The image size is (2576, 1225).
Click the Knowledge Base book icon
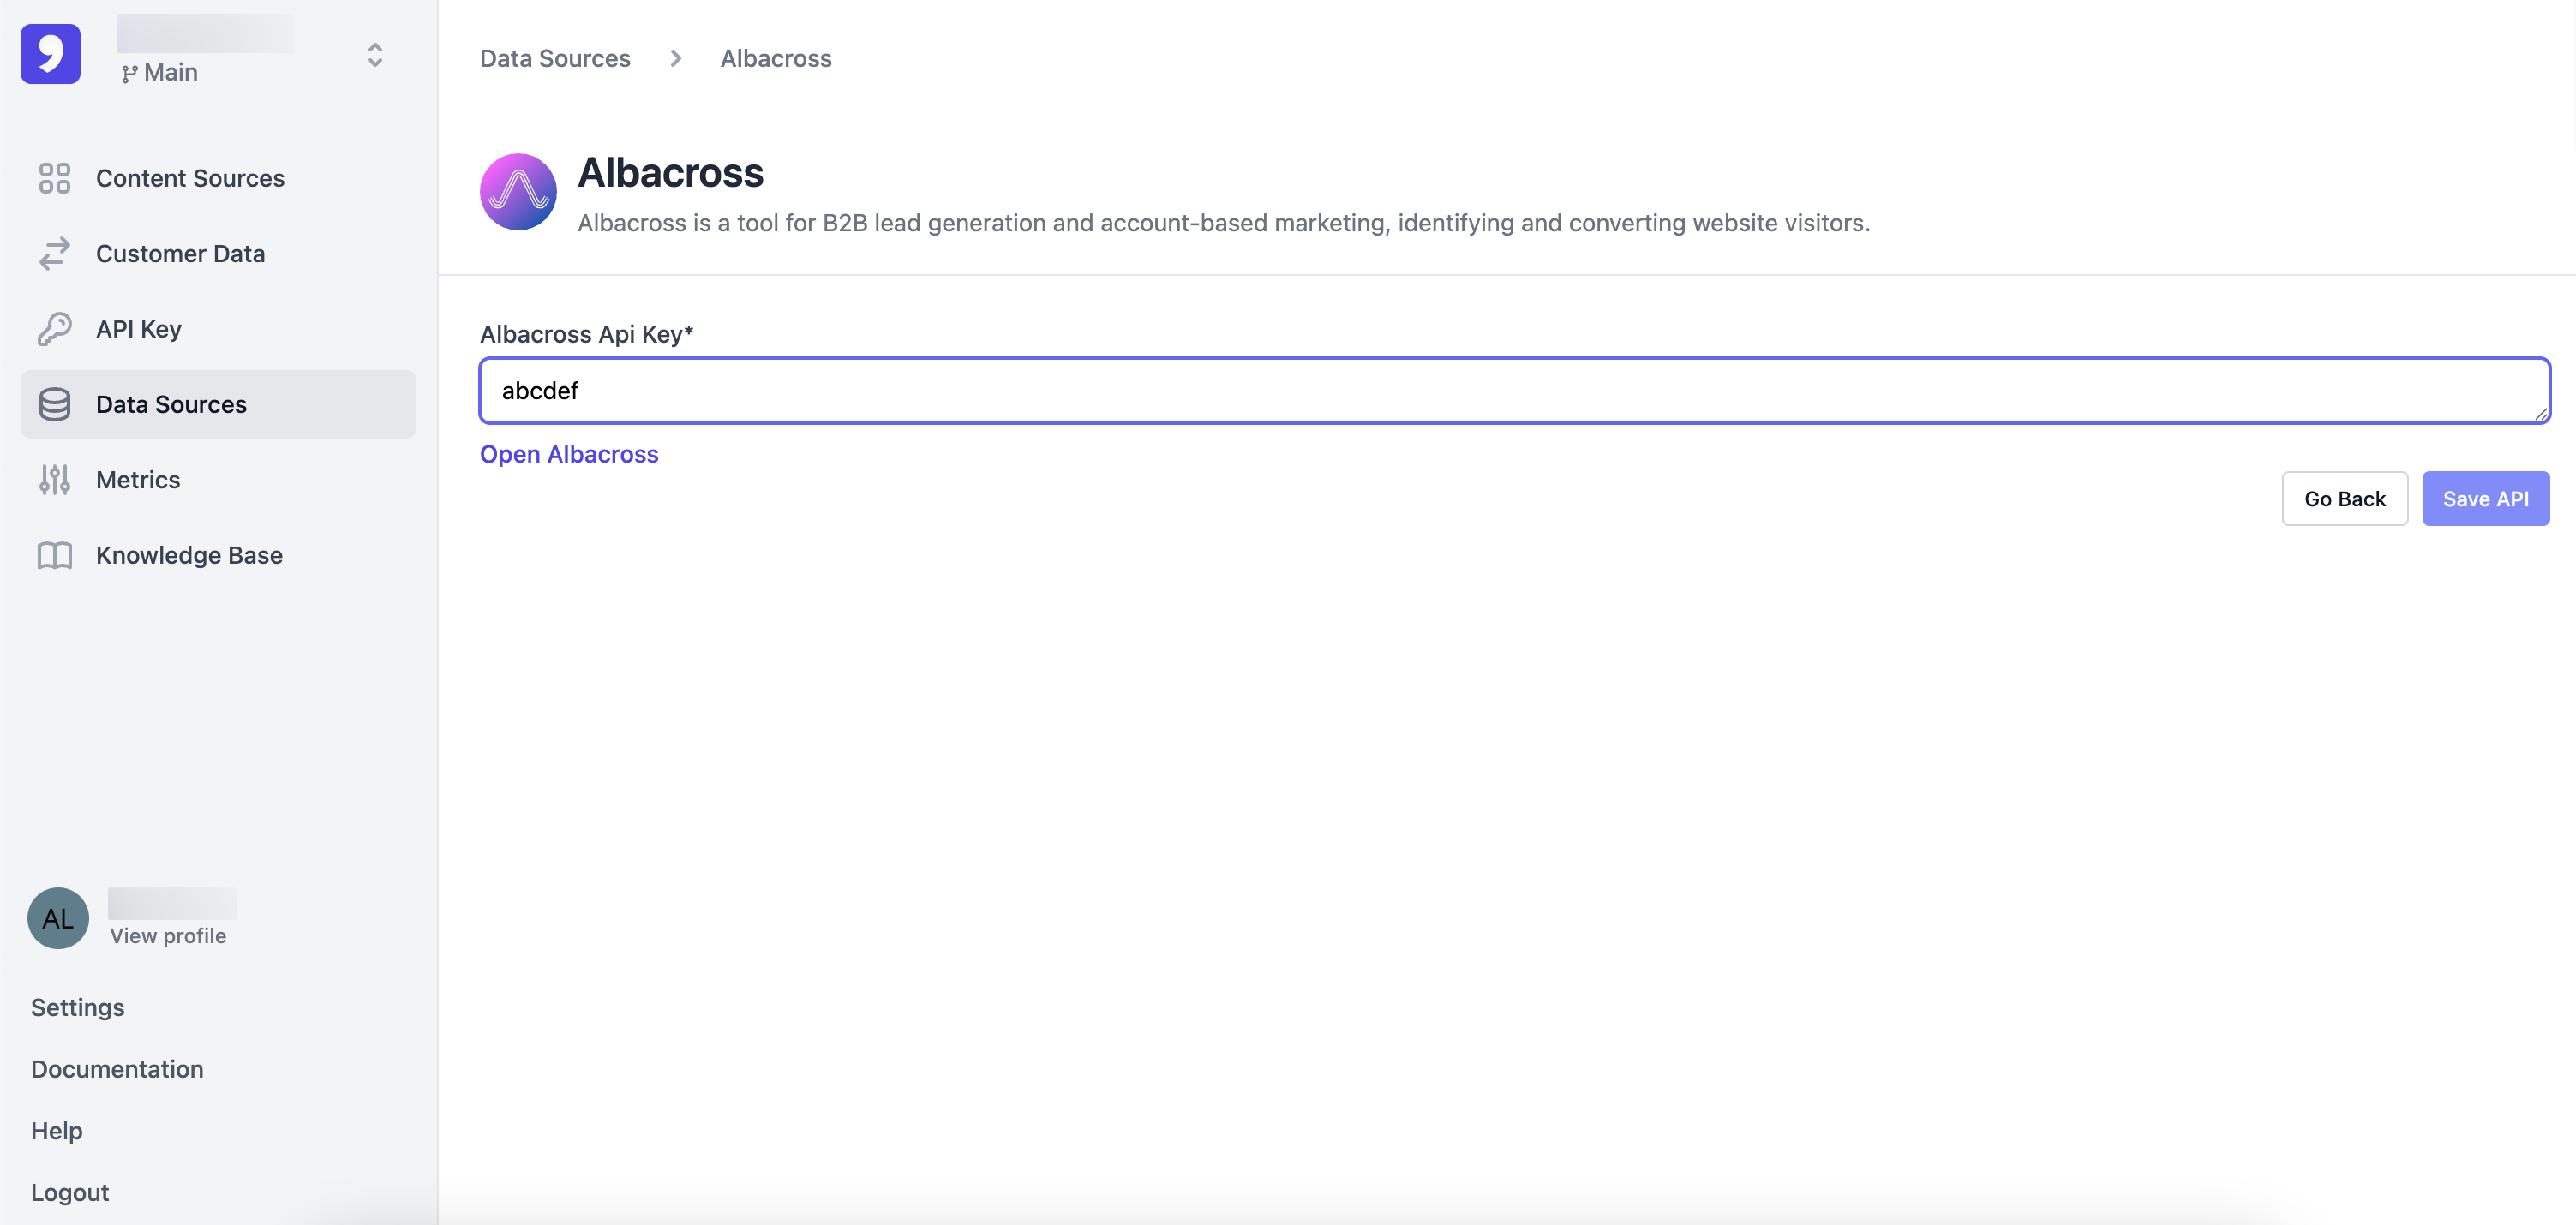click(54, 555)
